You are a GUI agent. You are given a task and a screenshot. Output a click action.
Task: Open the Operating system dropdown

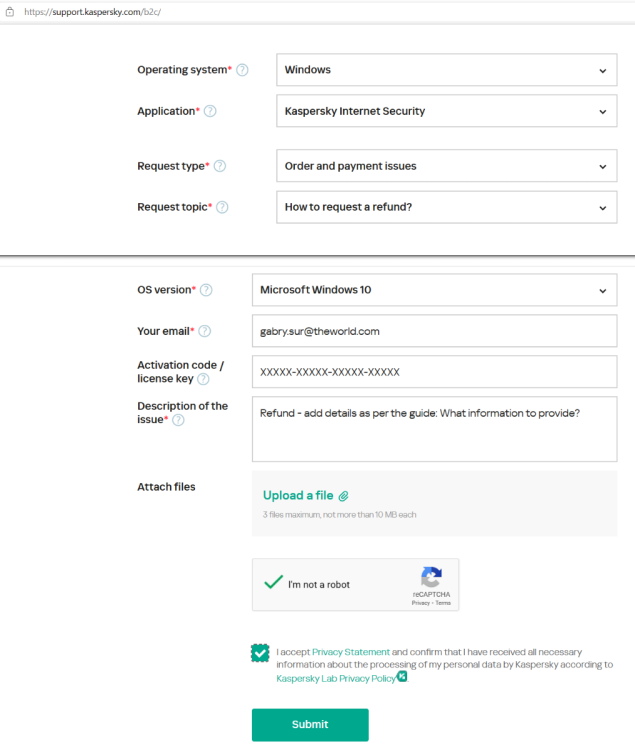pyautogui.click(x=446, y=70)
